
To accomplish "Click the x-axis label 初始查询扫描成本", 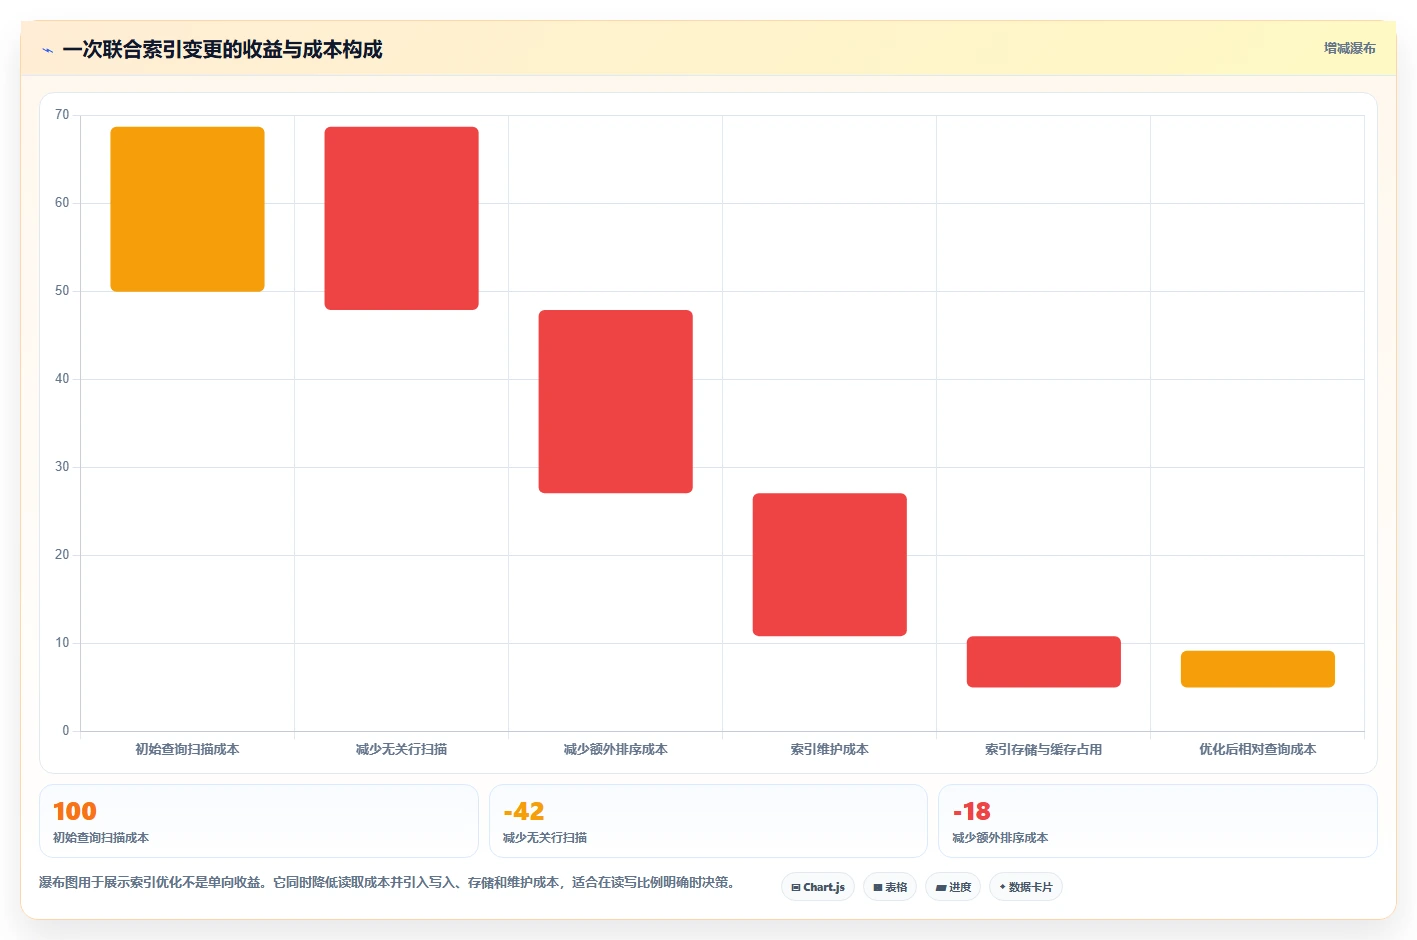I will 187,749.
